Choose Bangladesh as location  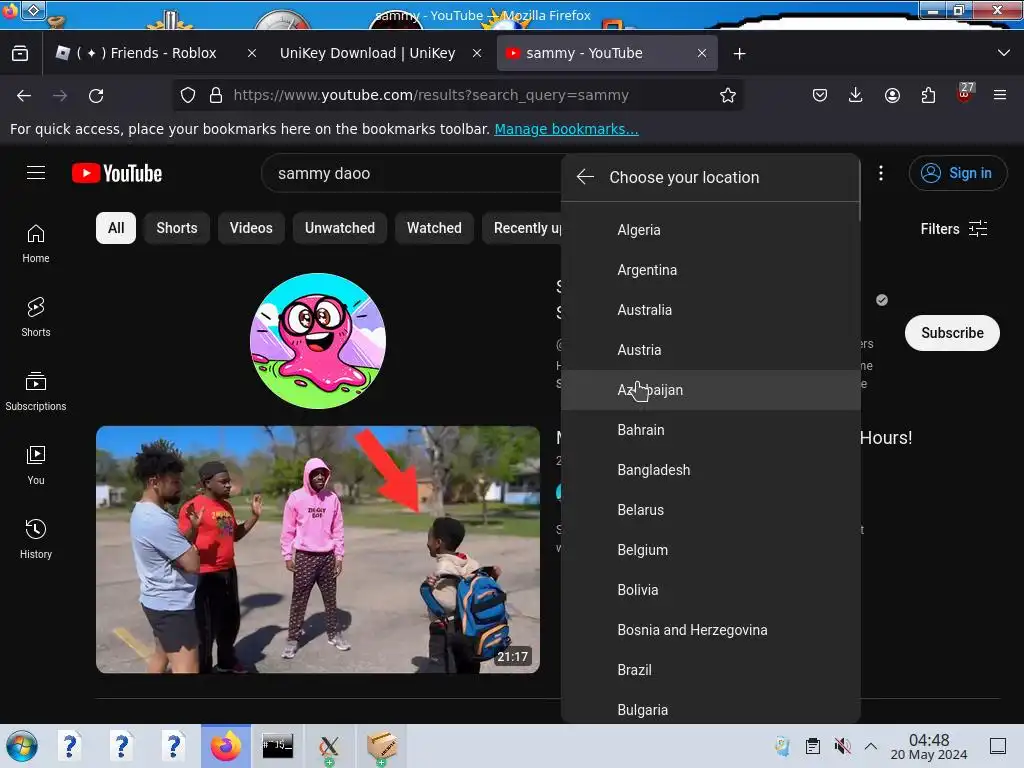point(711,470)
